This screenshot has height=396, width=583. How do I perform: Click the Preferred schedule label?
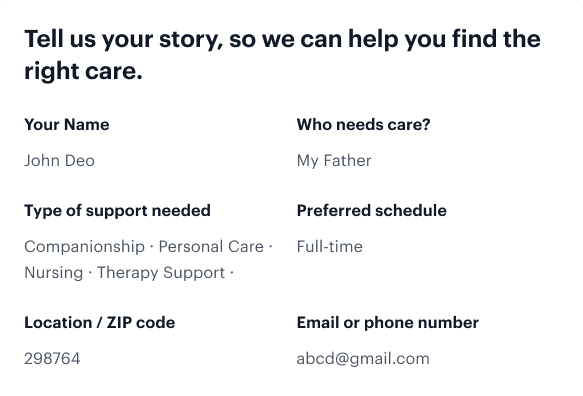tap(371, 211)
